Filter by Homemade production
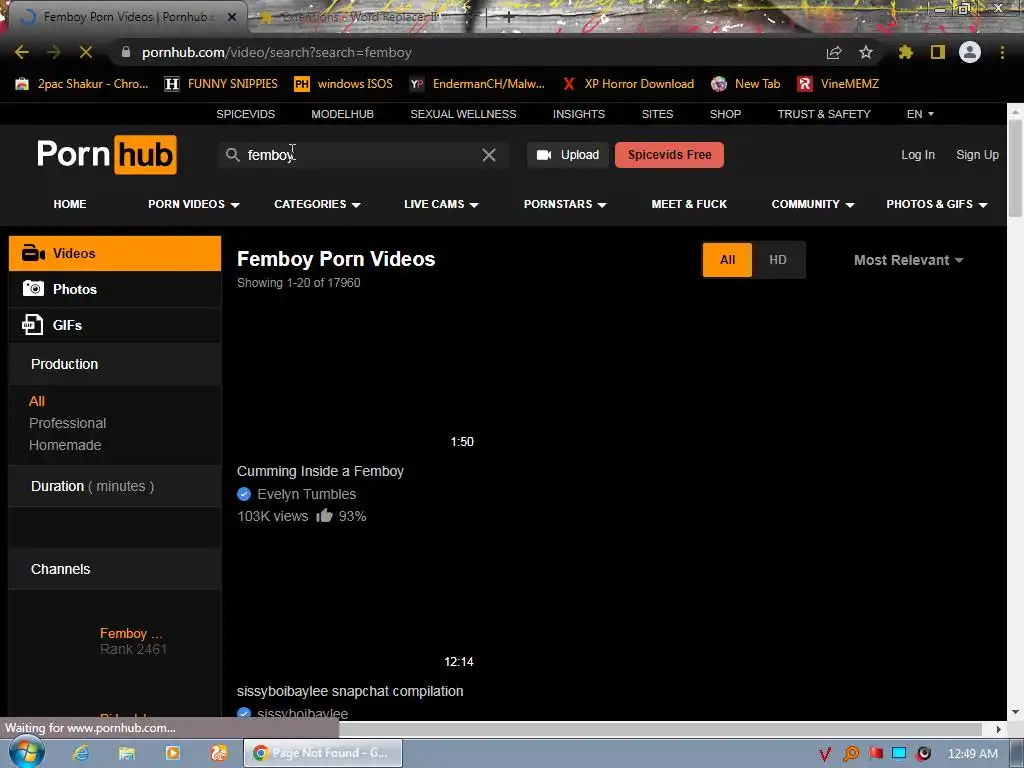Screen dimensions: 1024x768 click(65, 445)
